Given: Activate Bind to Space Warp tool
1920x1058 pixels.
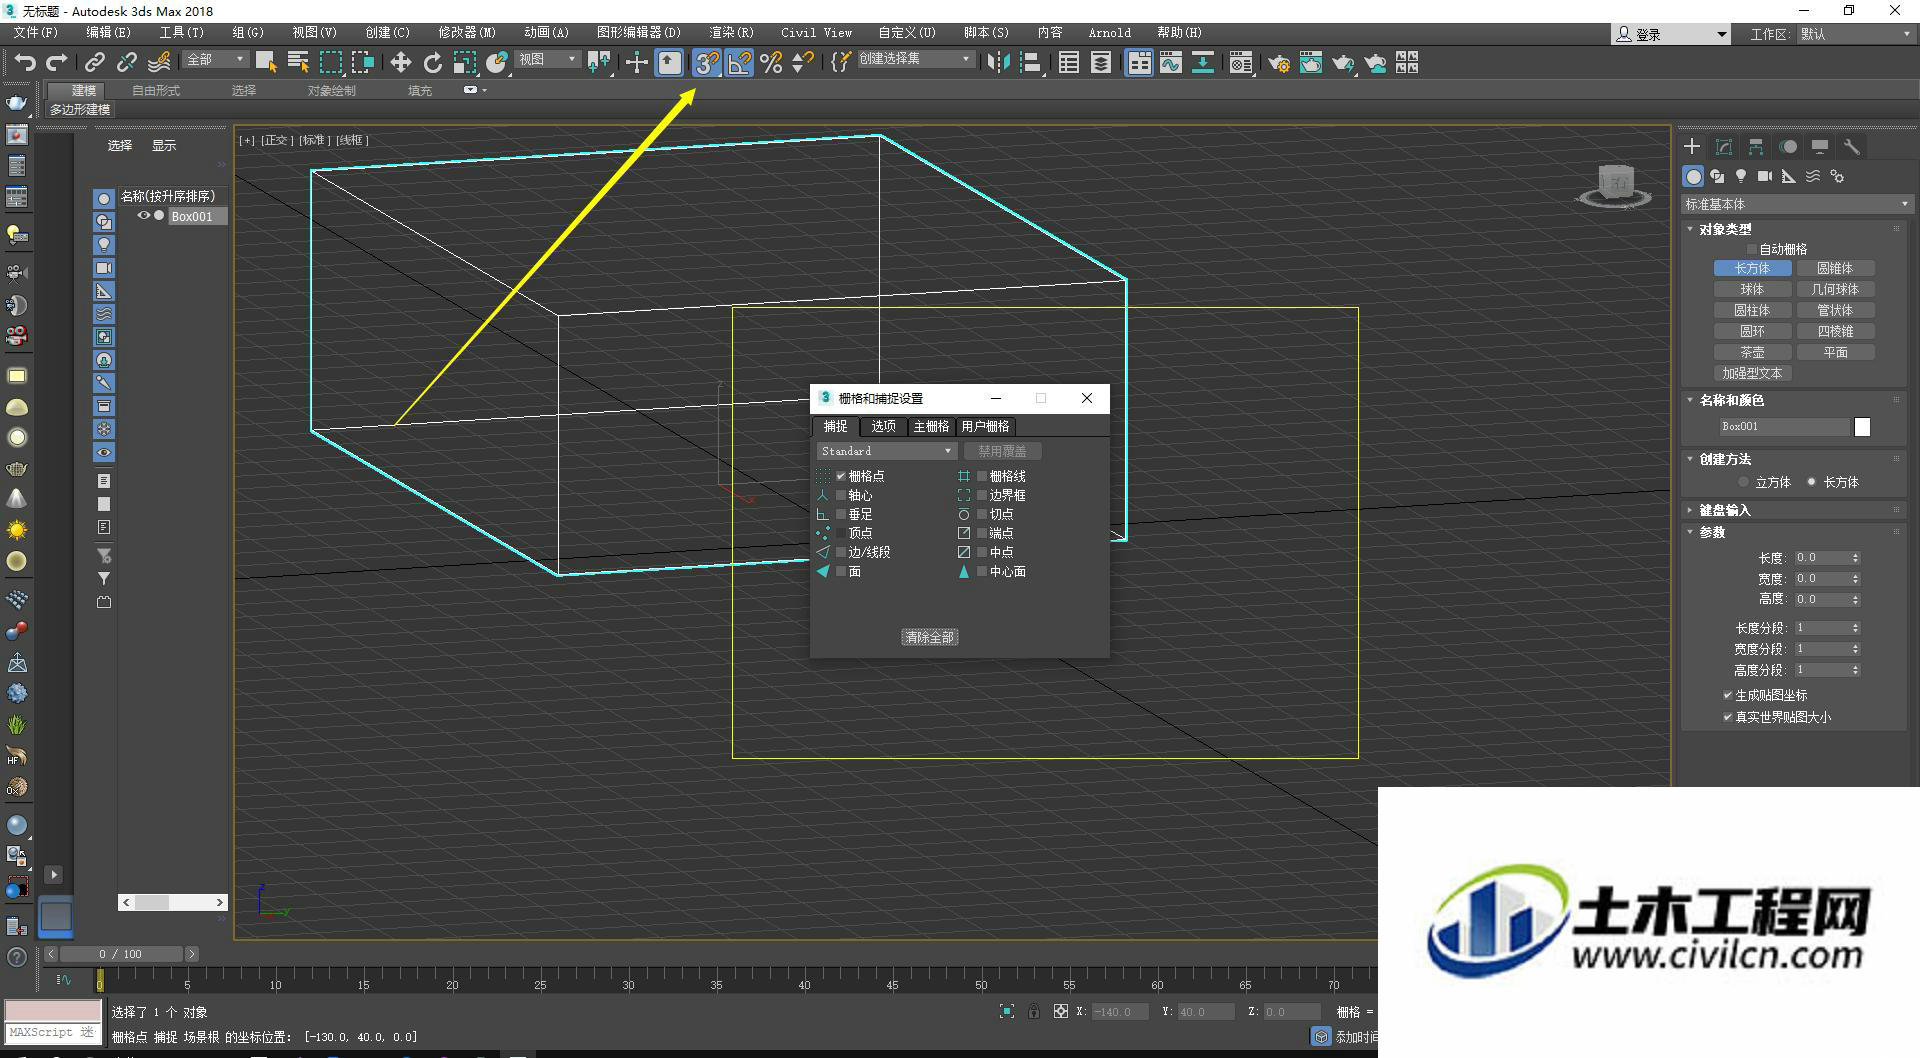Looking at the screenshot, I should (x=159, y=63).
